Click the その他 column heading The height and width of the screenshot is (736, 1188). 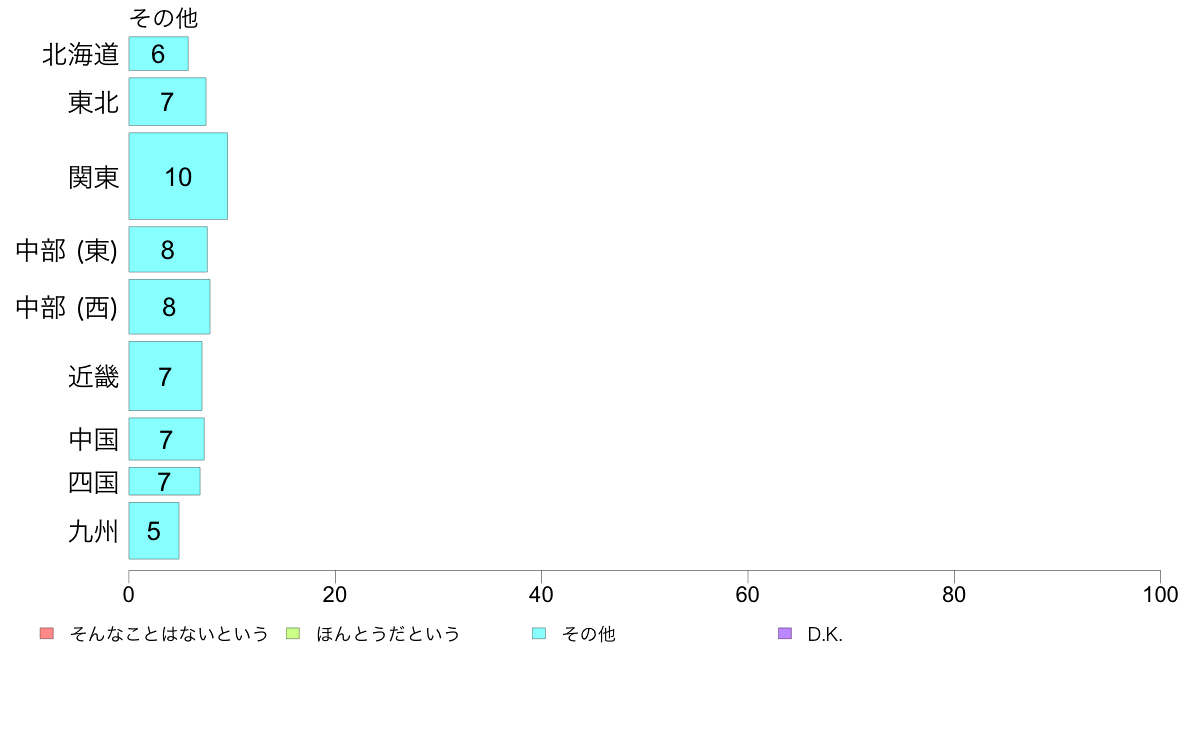click(x=163, y=17)
